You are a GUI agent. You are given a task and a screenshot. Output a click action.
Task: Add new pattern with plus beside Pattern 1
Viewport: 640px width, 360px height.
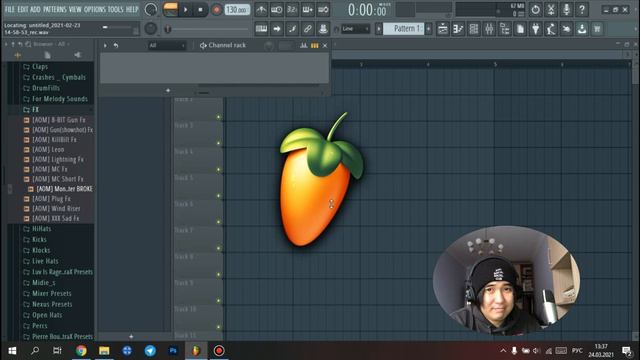point(429,29)
